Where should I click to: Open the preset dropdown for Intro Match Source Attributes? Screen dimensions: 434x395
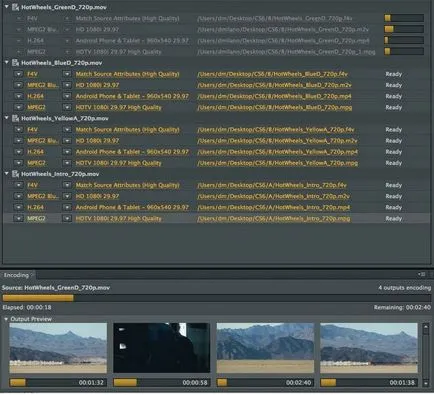point(67,185)
